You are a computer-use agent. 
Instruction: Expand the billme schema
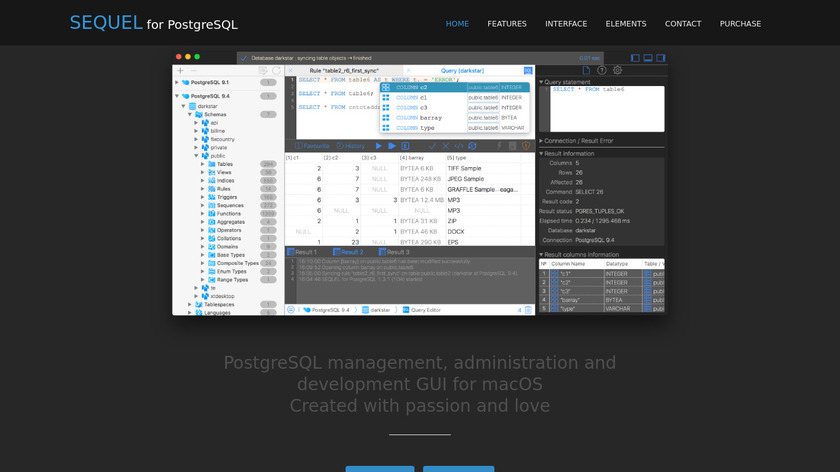pyautogui.click(x=196, y=131)
